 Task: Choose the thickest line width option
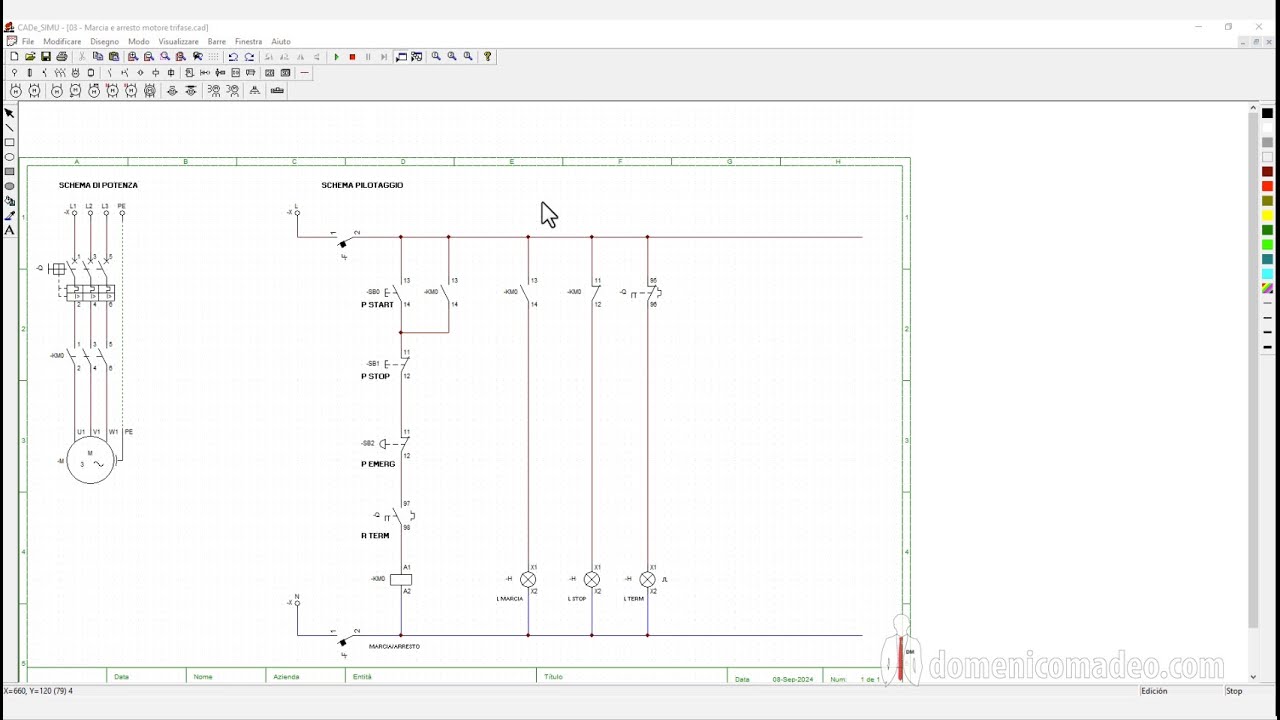(x=1267, y=347)
